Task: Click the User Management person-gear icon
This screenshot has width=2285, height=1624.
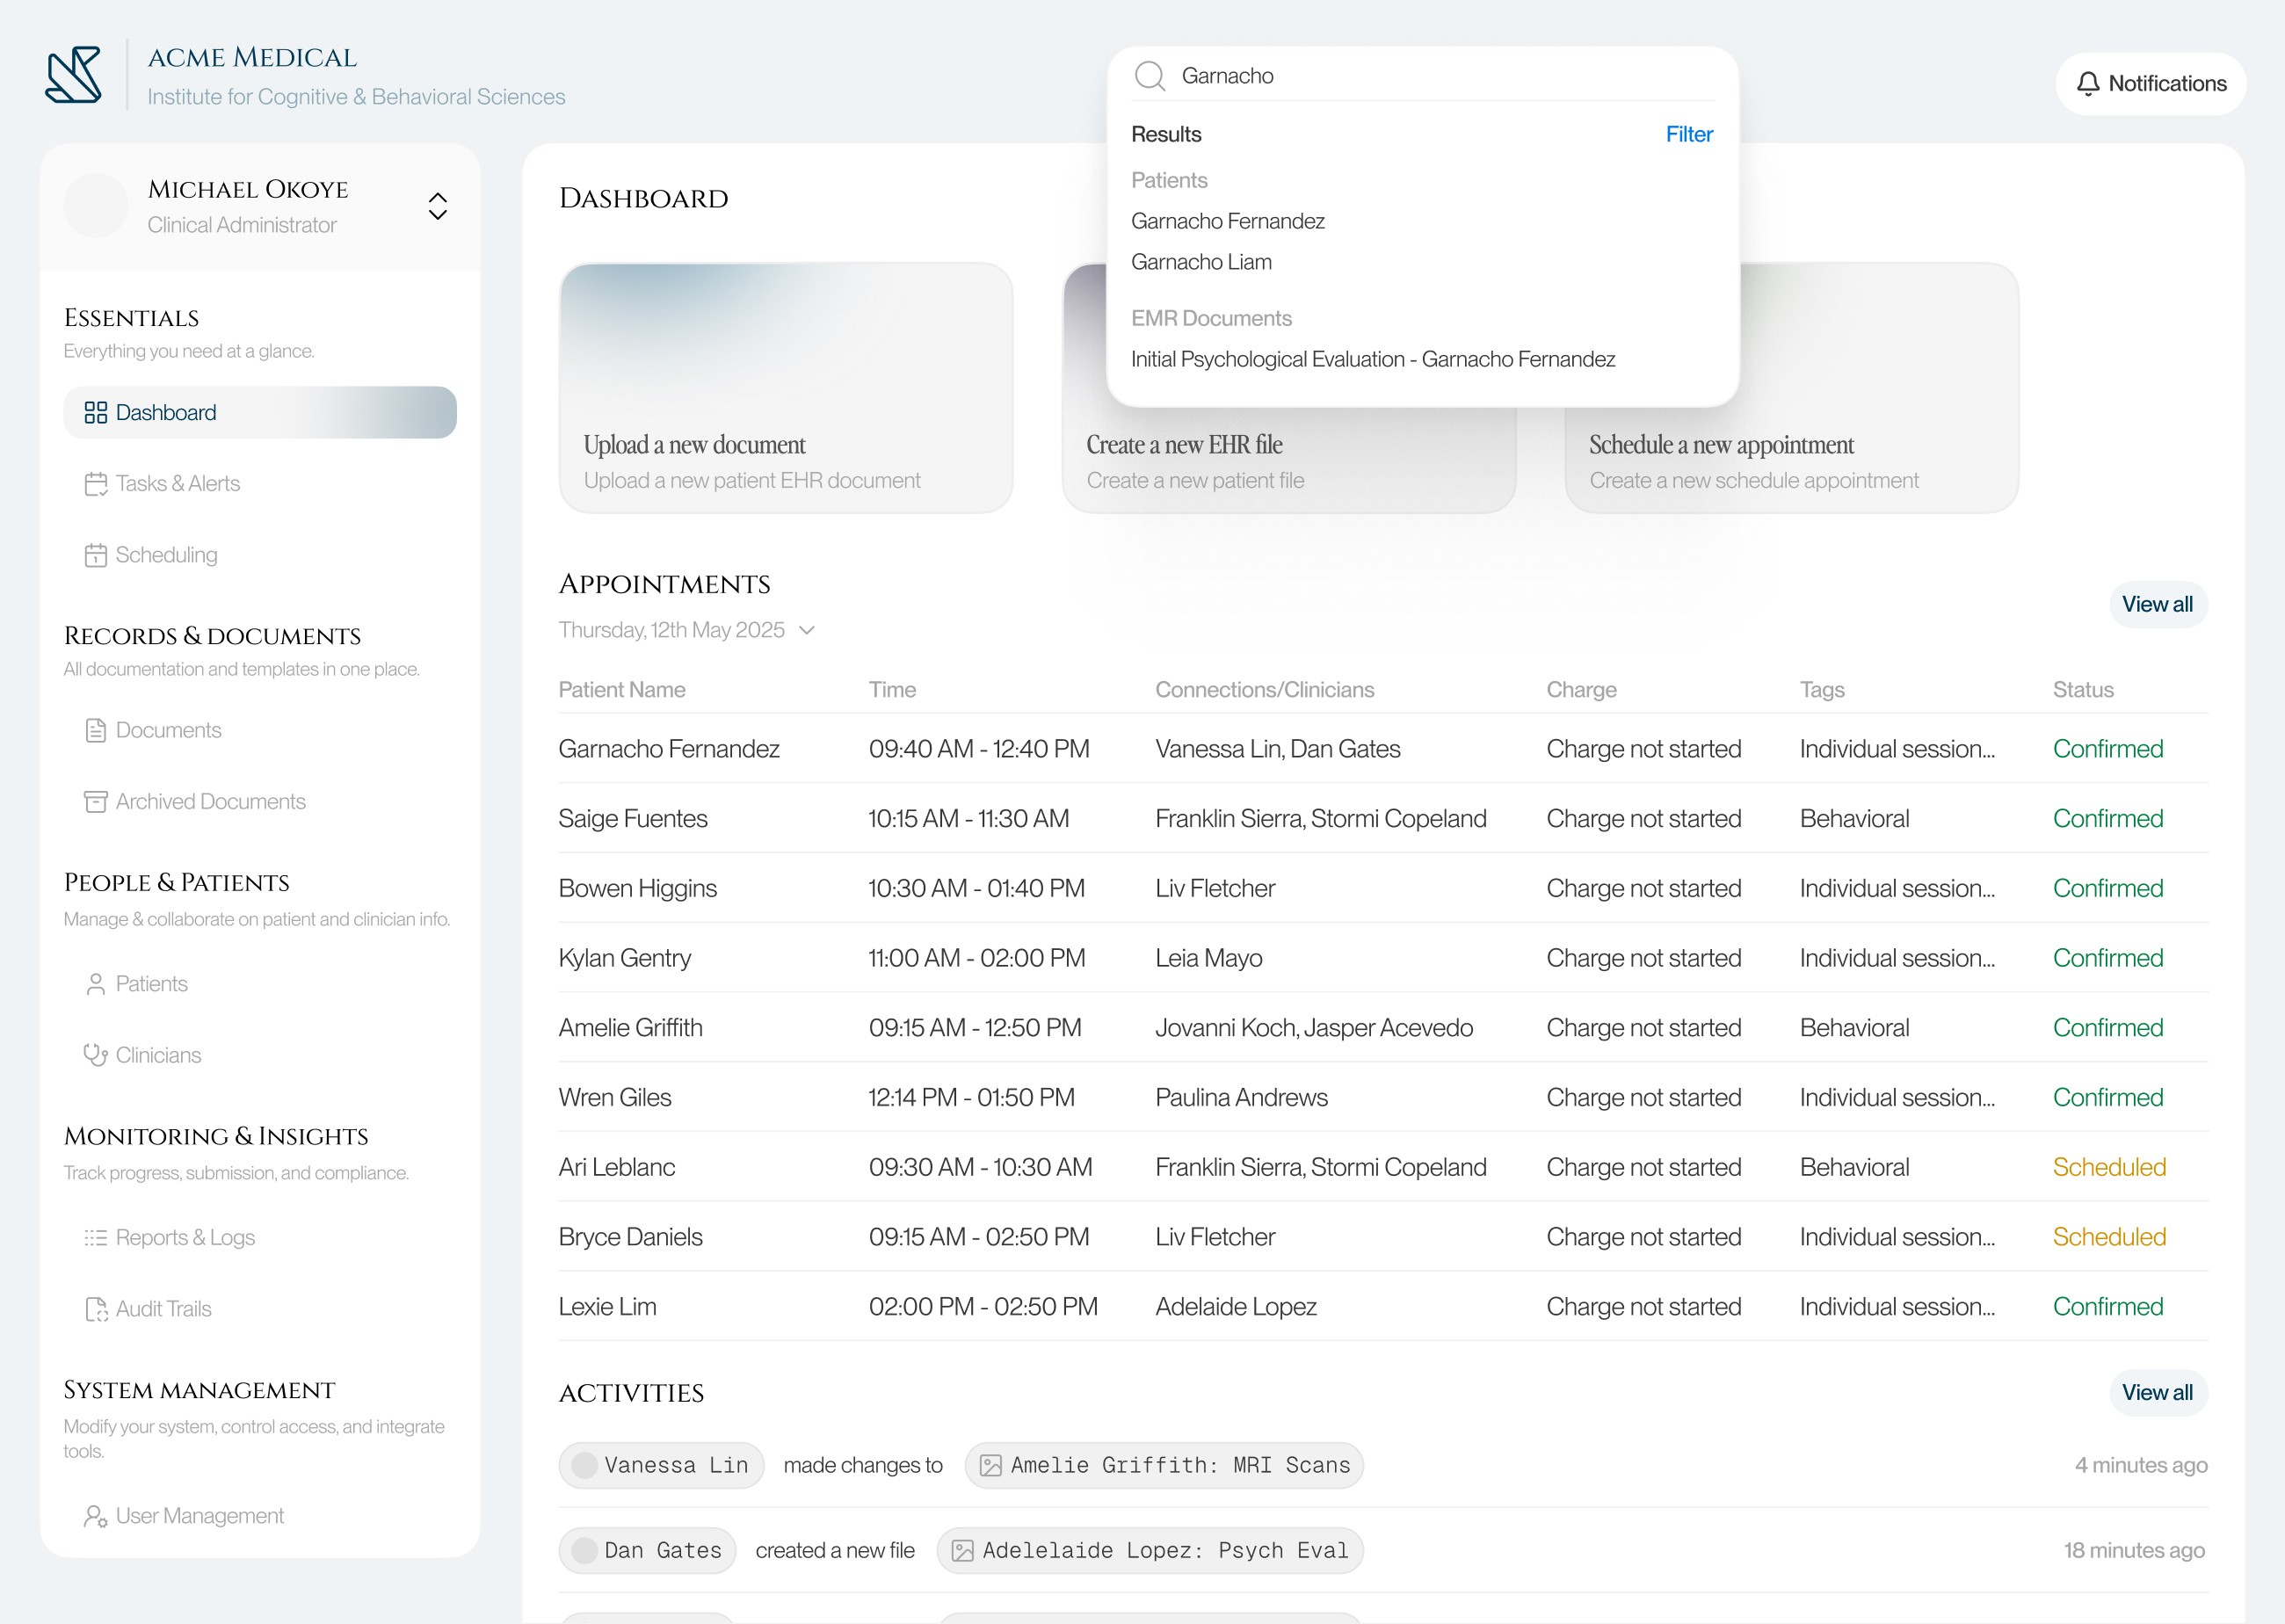Action: pos(95,1516)
